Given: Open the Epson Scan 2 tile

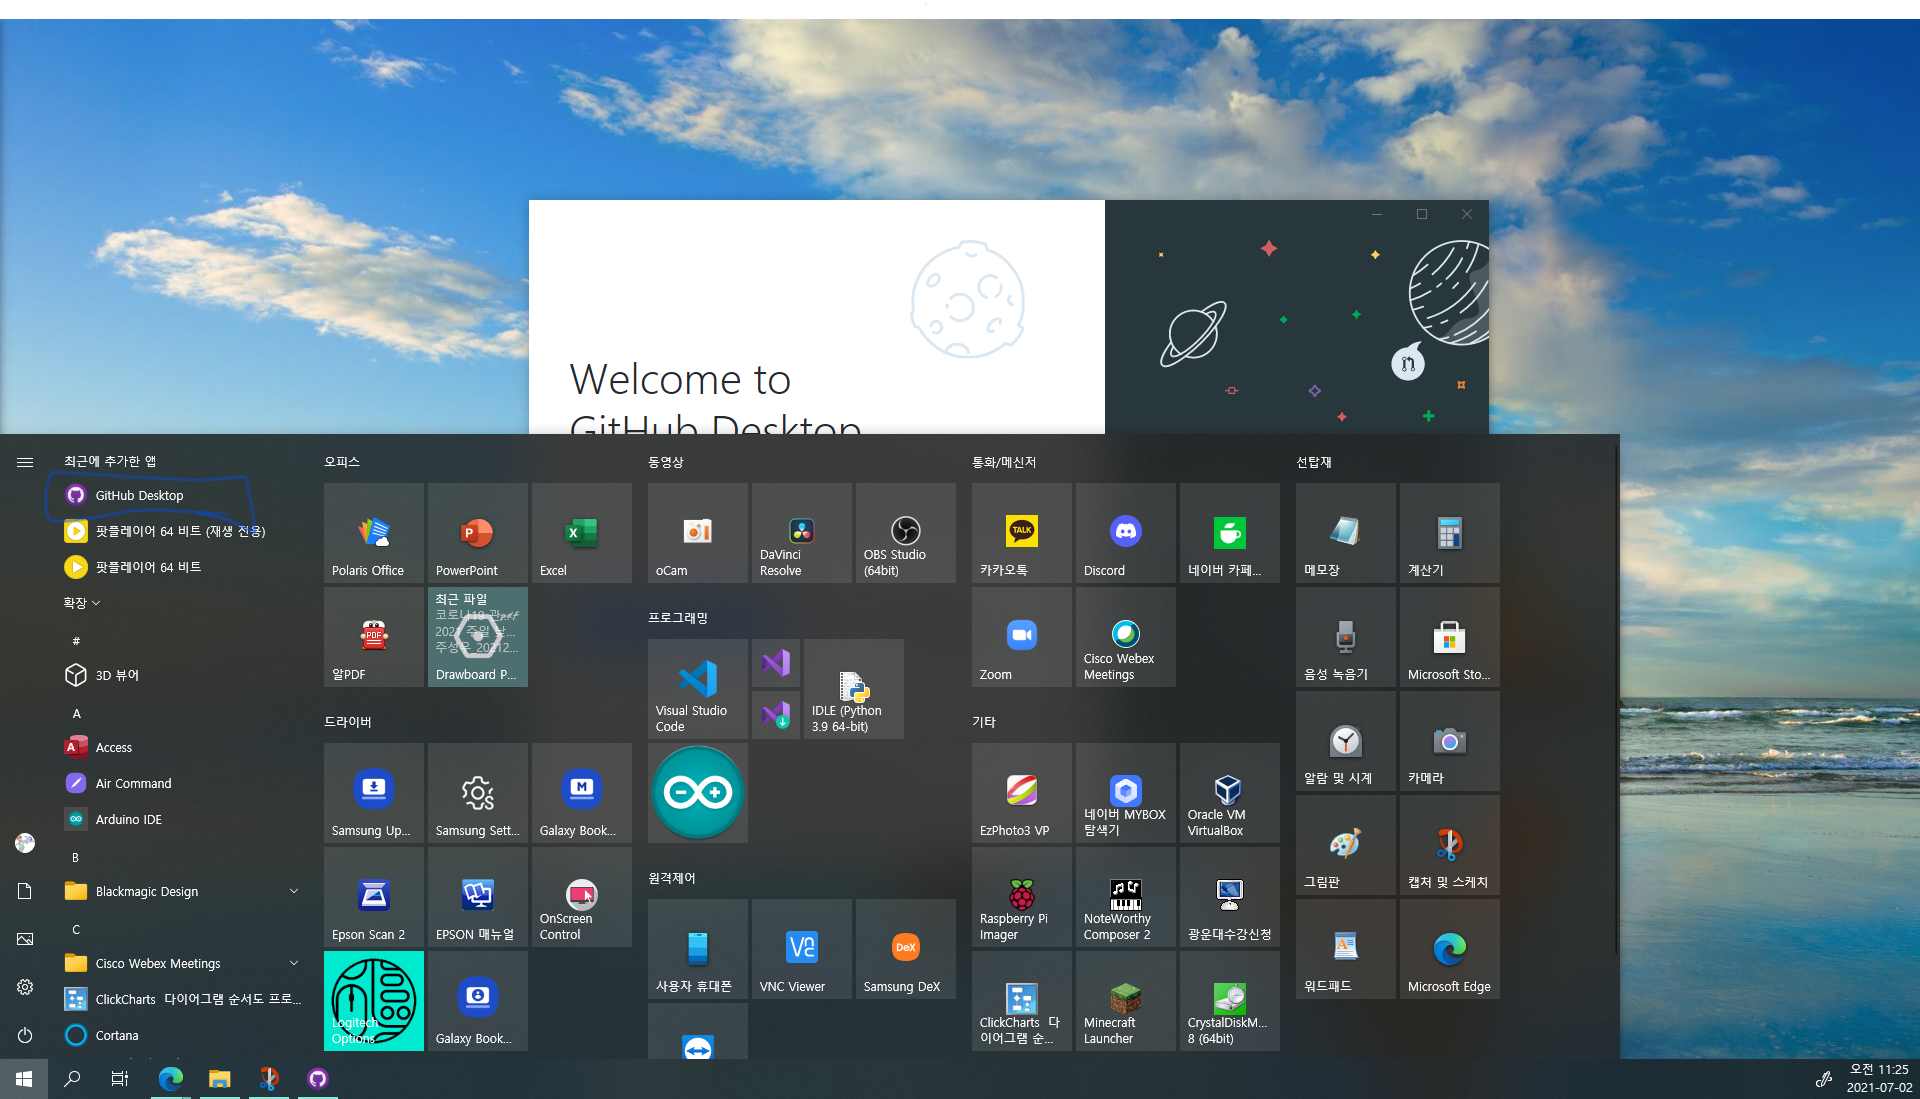Looking at the screenshot, I should click(x=374, y=897).
